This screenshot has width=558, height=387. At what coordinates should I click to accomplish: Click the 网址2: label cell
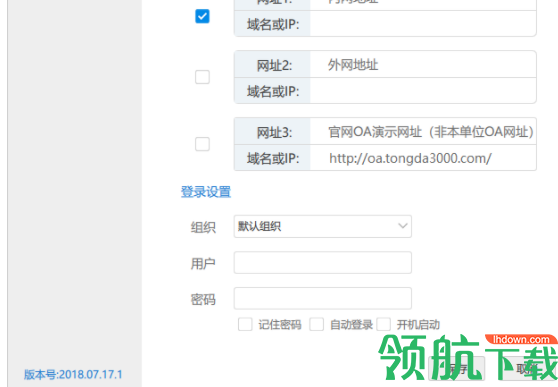tap(272, 64)
